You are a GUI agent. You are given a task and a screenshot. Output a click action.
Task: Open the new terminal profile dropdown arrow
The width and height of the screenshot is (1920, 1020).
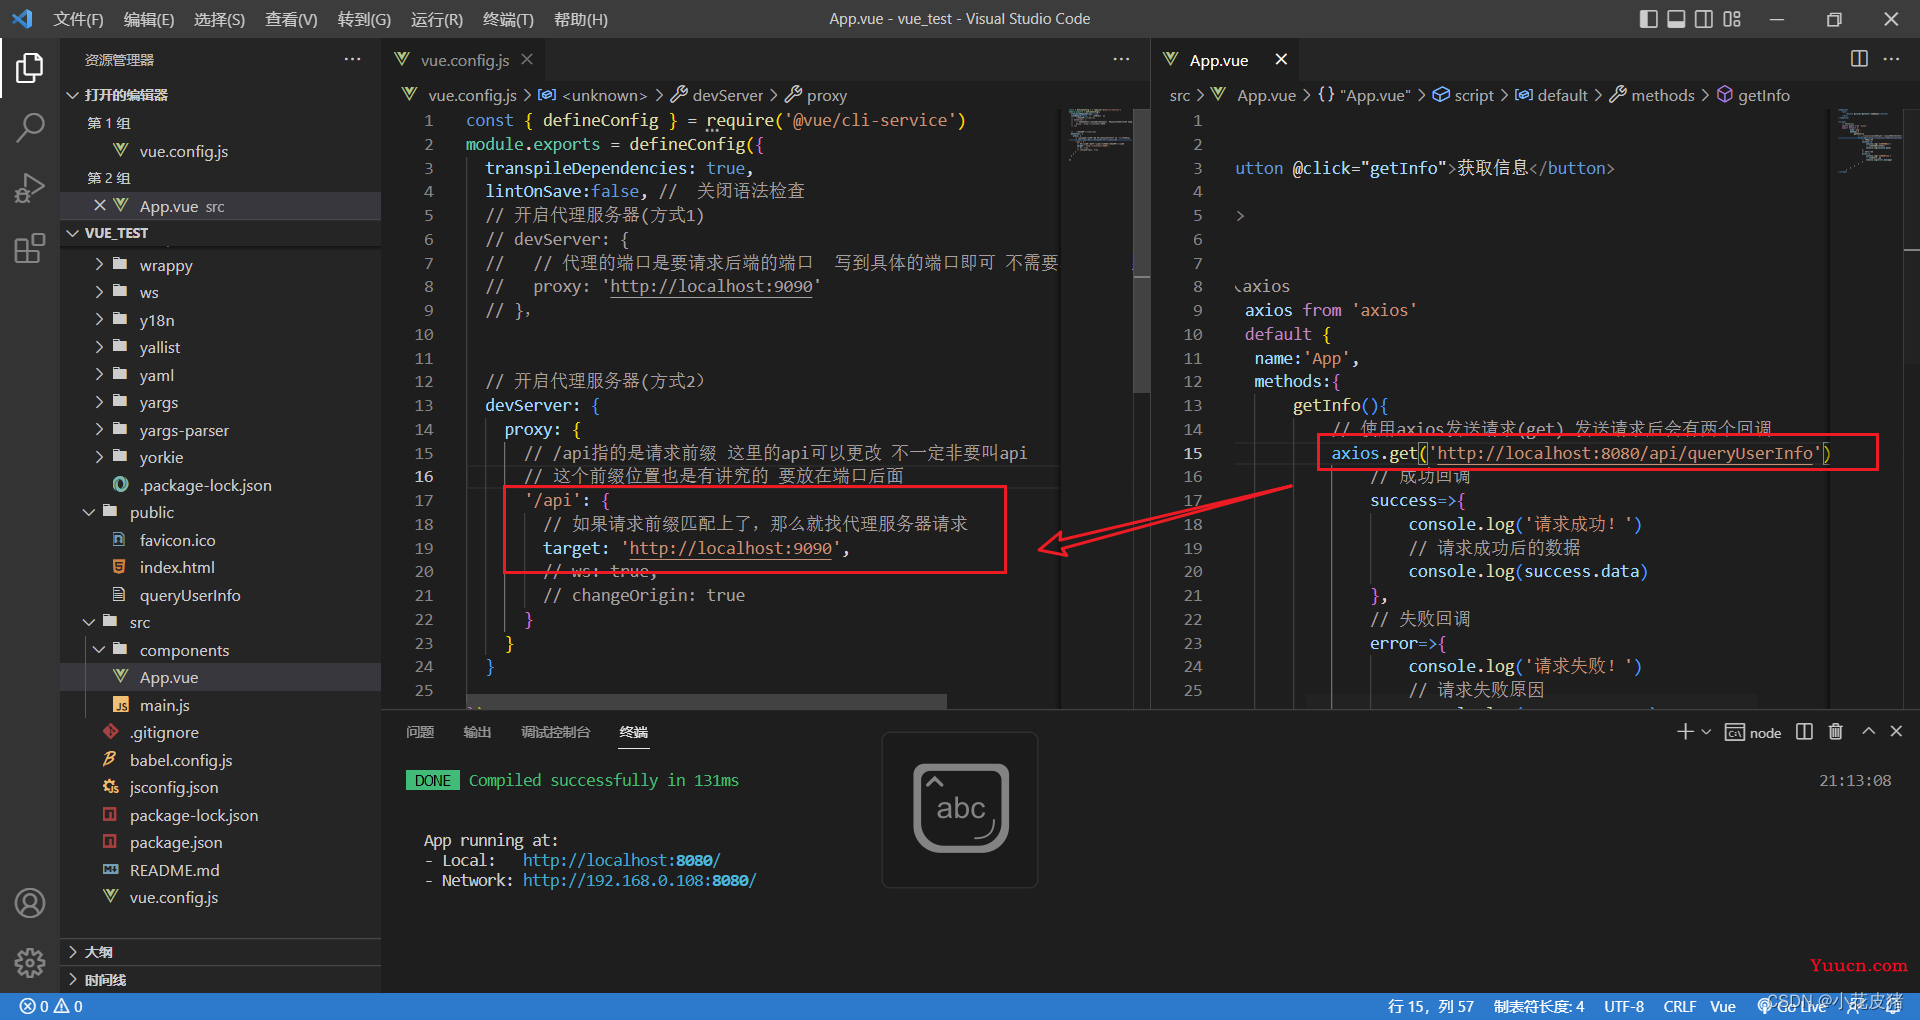coord(1706,732)
